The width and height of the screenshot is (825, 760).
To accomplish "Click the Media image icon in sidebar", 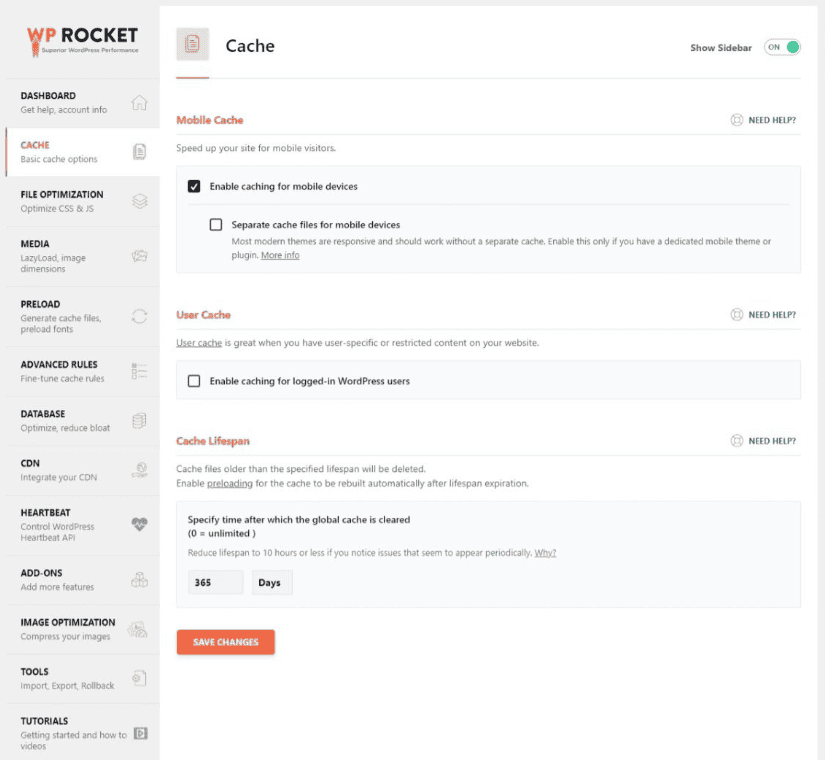I will pos(139,256).
